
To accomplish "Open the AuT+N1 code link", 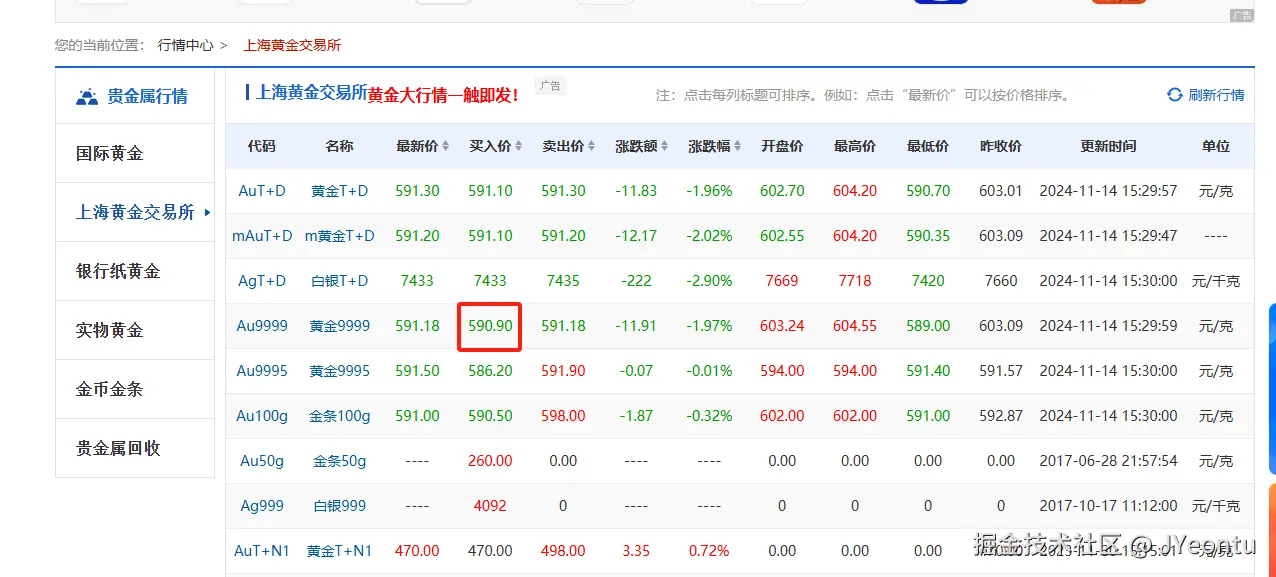I will (262, 551).
